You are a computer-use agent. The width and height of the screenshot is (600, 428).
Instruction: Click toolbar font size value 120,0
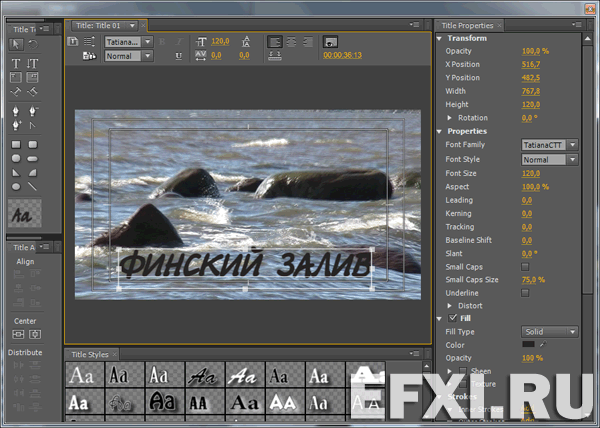220,41
